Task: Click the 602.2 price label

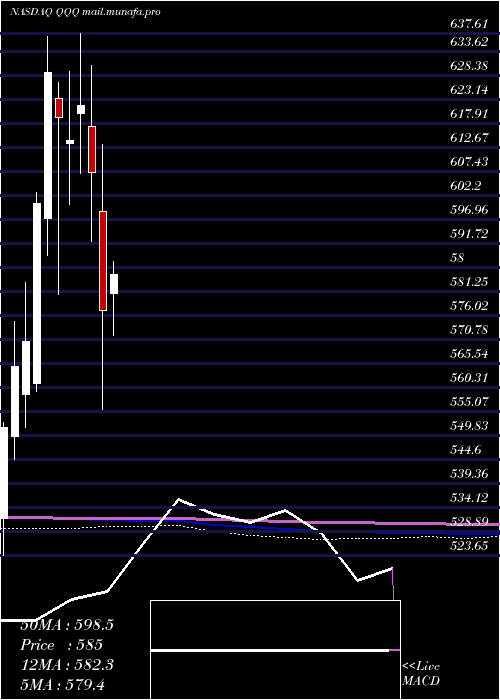Action: [x=466, y=186]
